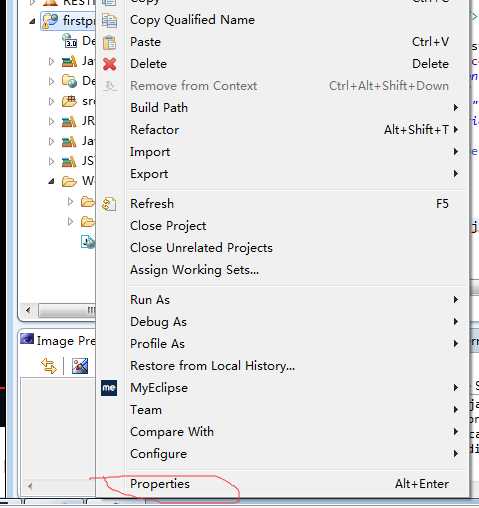The height and width of the screenshot is (508, 479).
Task: Expand the JR library node
Action: [x=51, y=121]
